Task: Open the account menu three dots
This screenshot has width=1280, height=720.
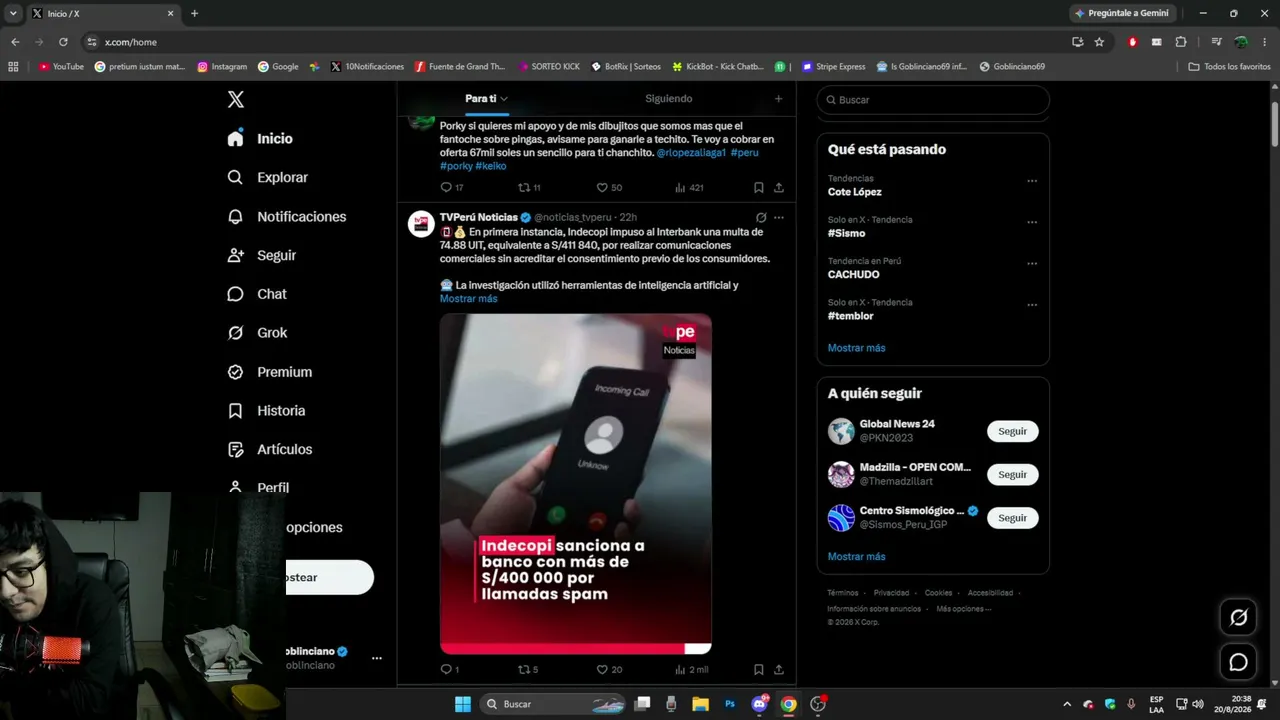Action: point(377,658)
